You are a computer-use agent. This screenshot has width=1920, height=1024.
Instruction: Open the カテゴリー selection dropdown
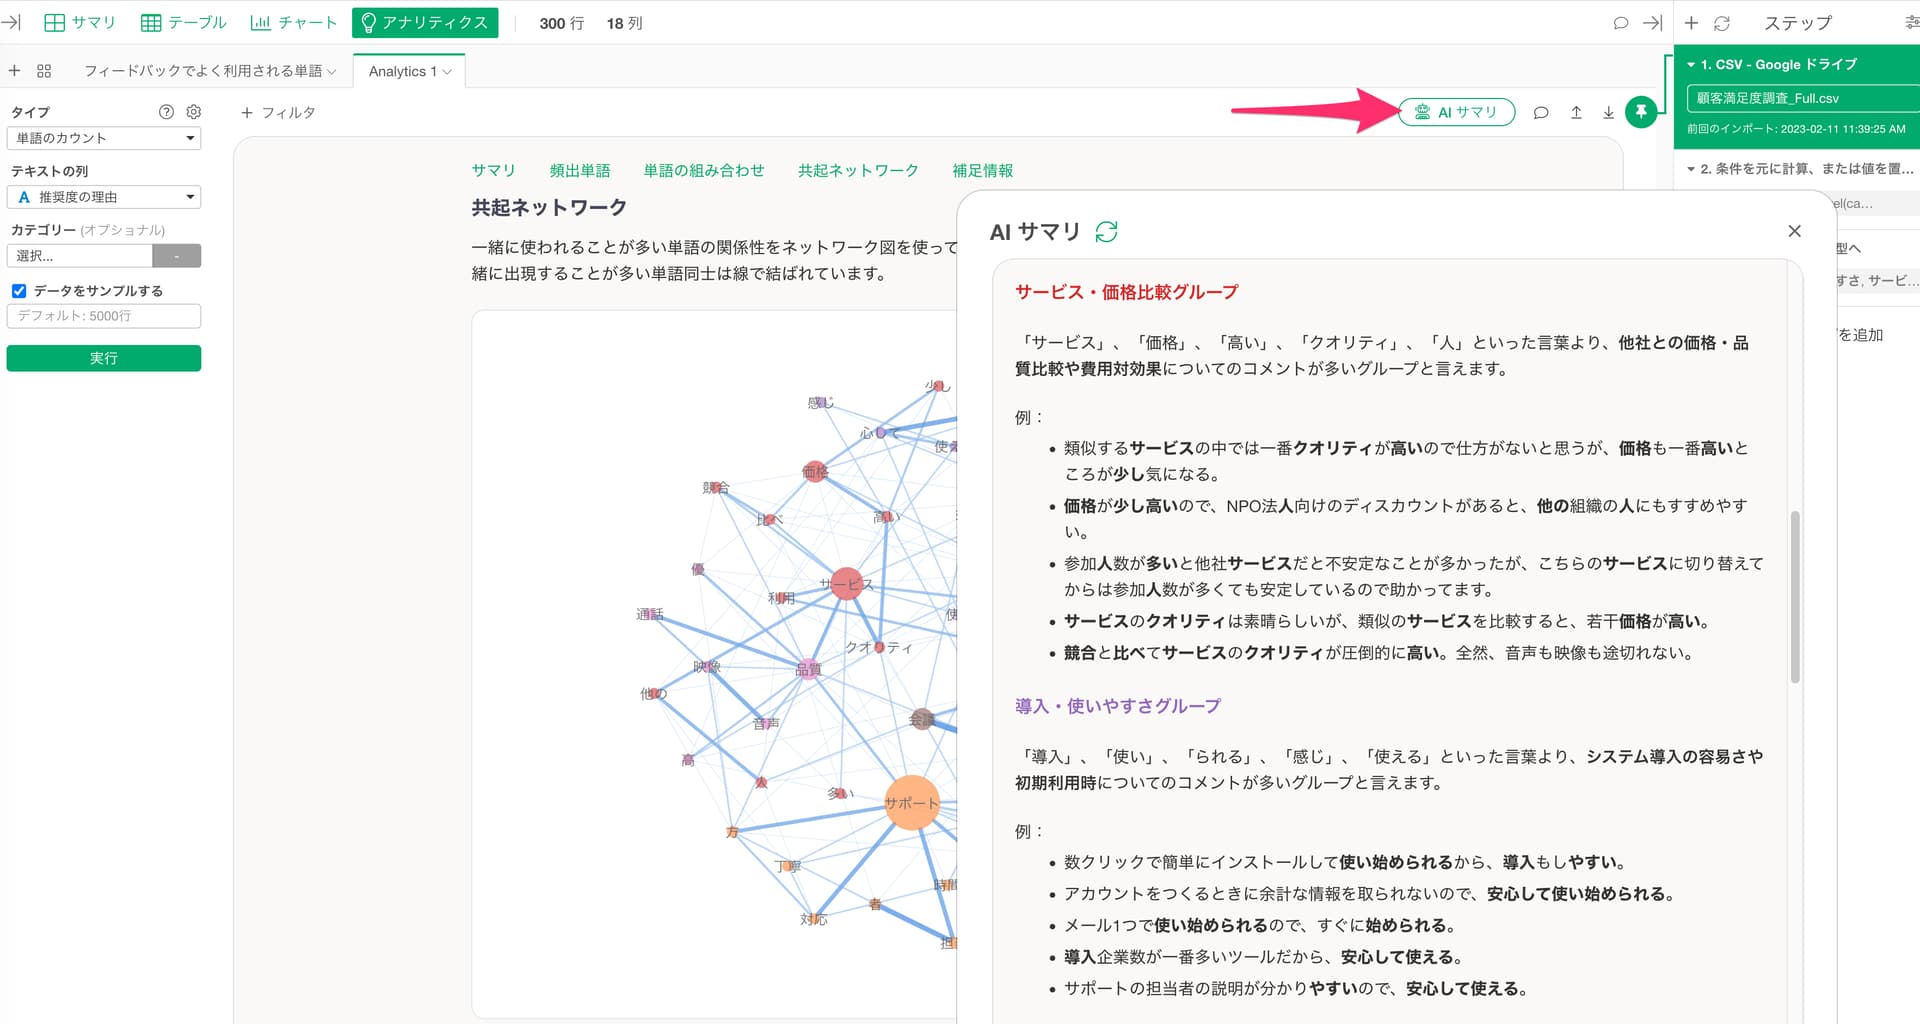point(104,256)
